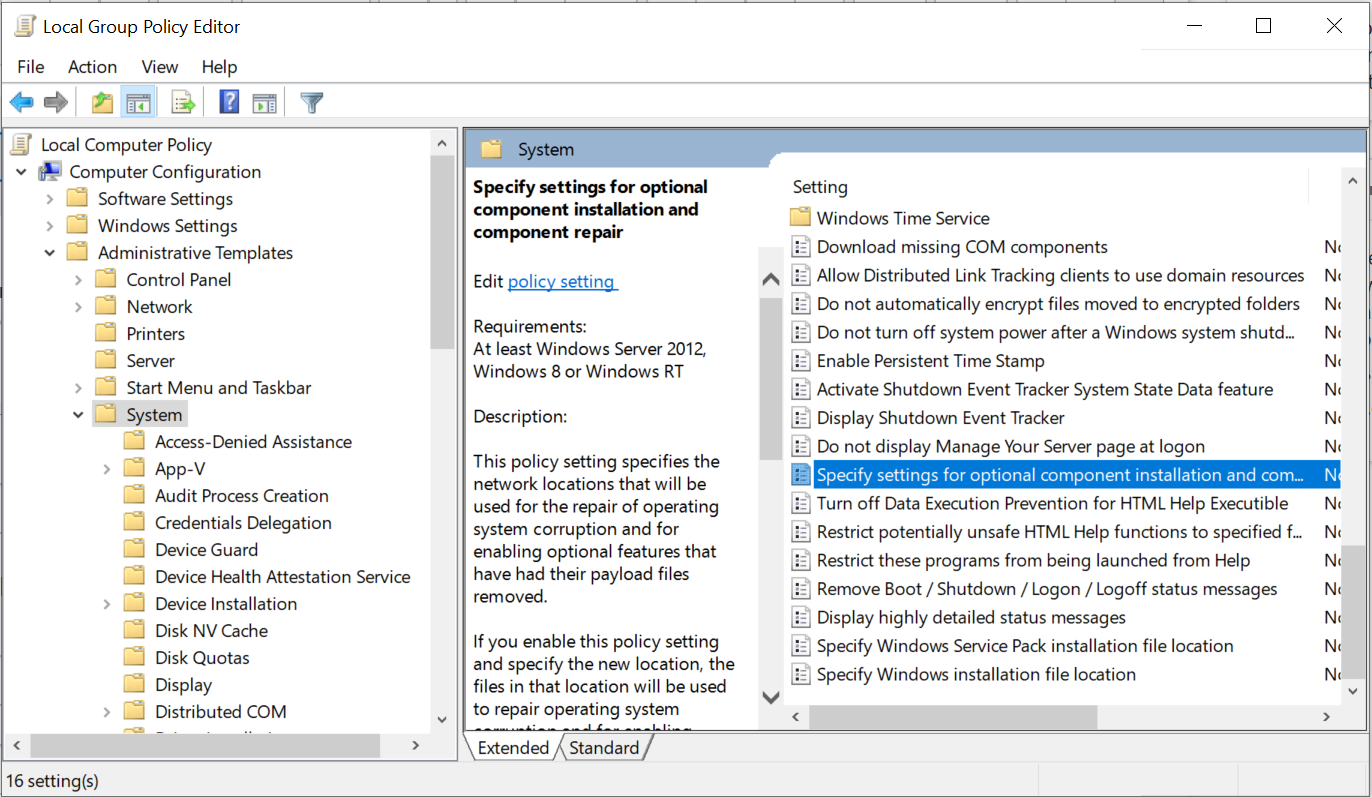Click the Forward arrow toolbar icon
1372x797 pixels.
click(x=56, y=102)
